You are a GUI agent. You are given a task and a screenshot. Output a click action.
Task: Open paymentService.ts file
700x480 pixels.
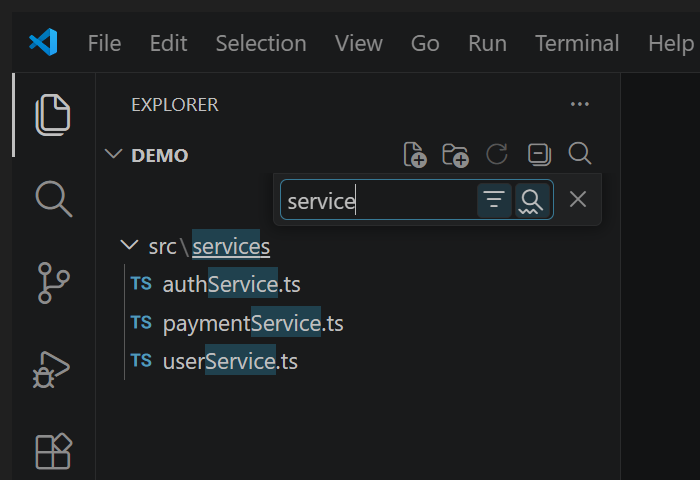pyautogui.click(x=253, y=323)
